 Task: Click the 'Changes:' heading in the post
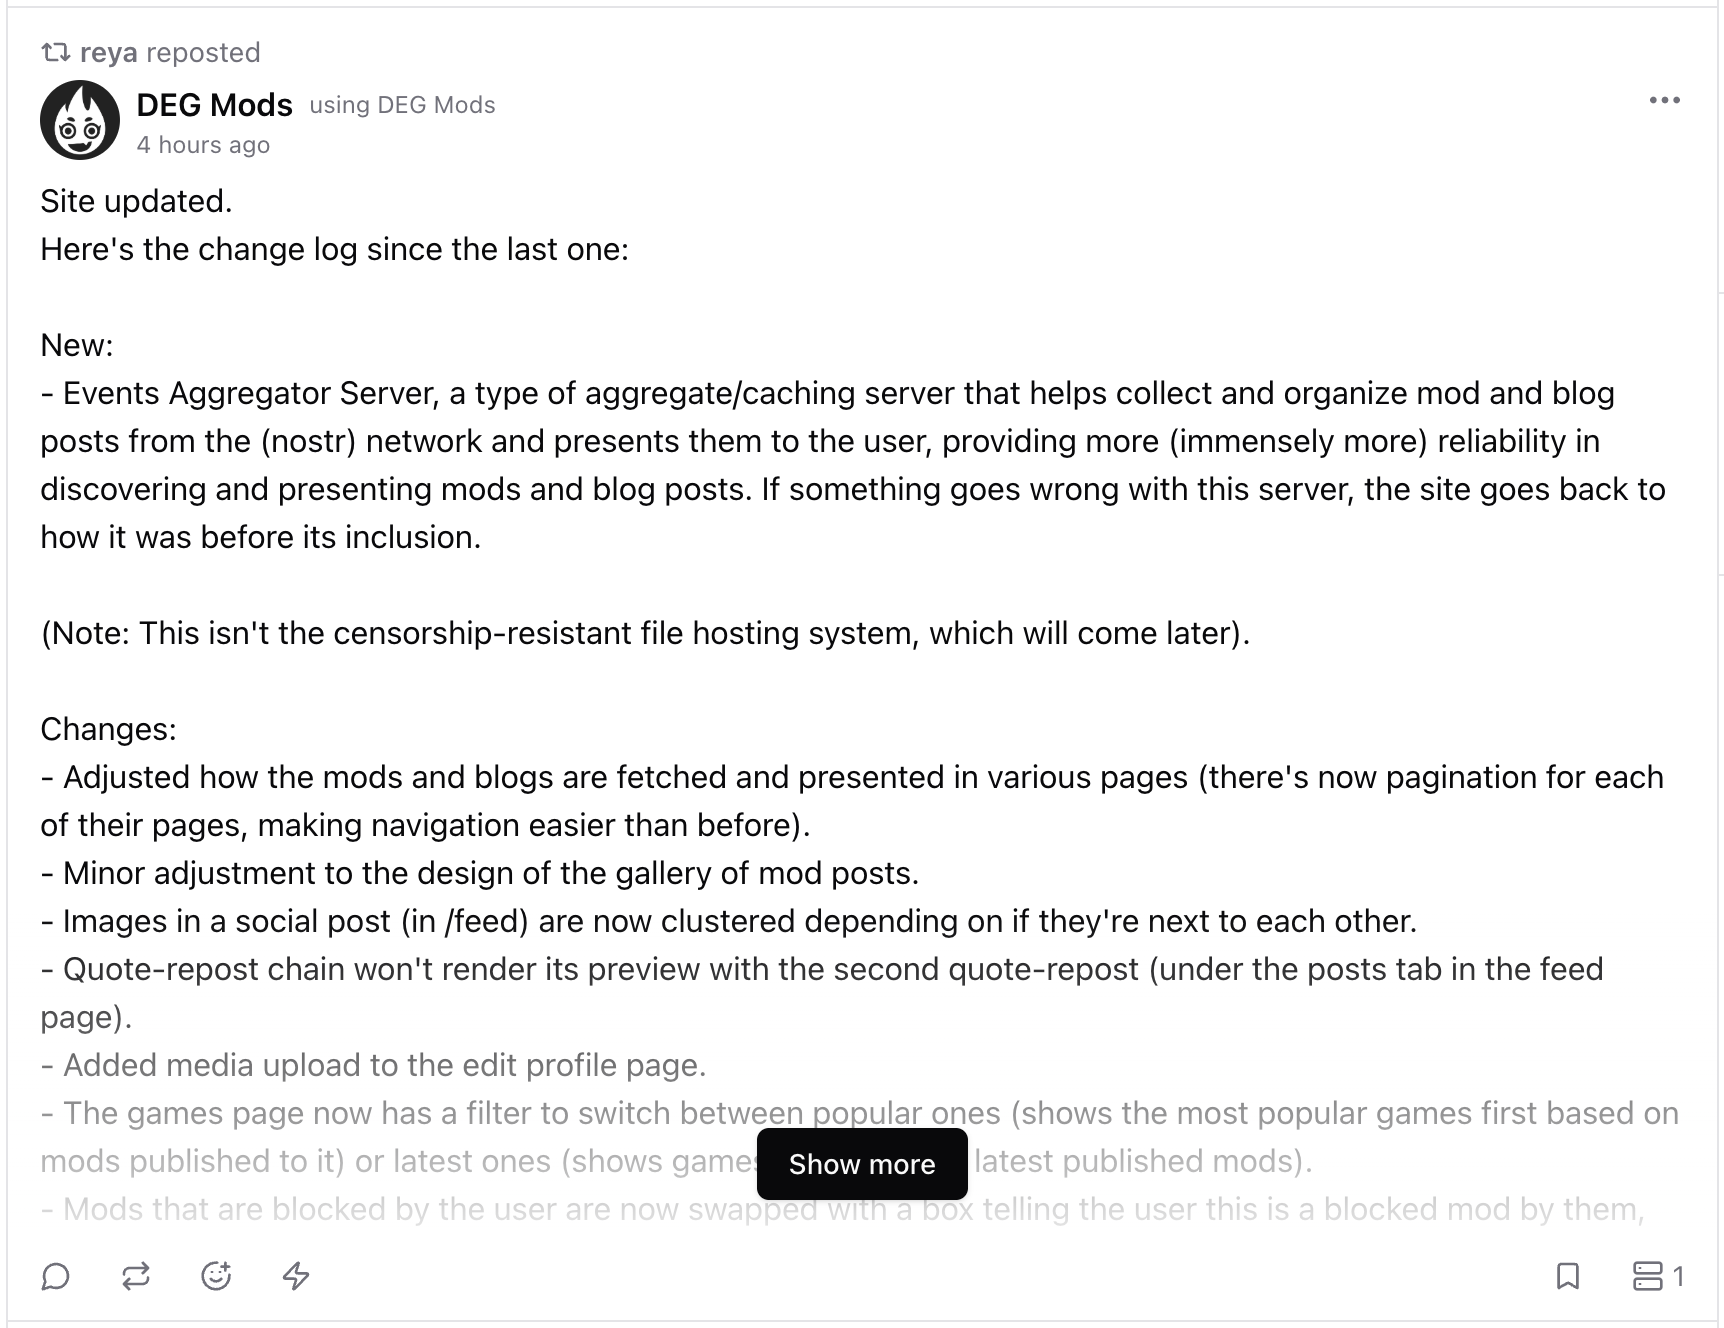pos(108,729)
